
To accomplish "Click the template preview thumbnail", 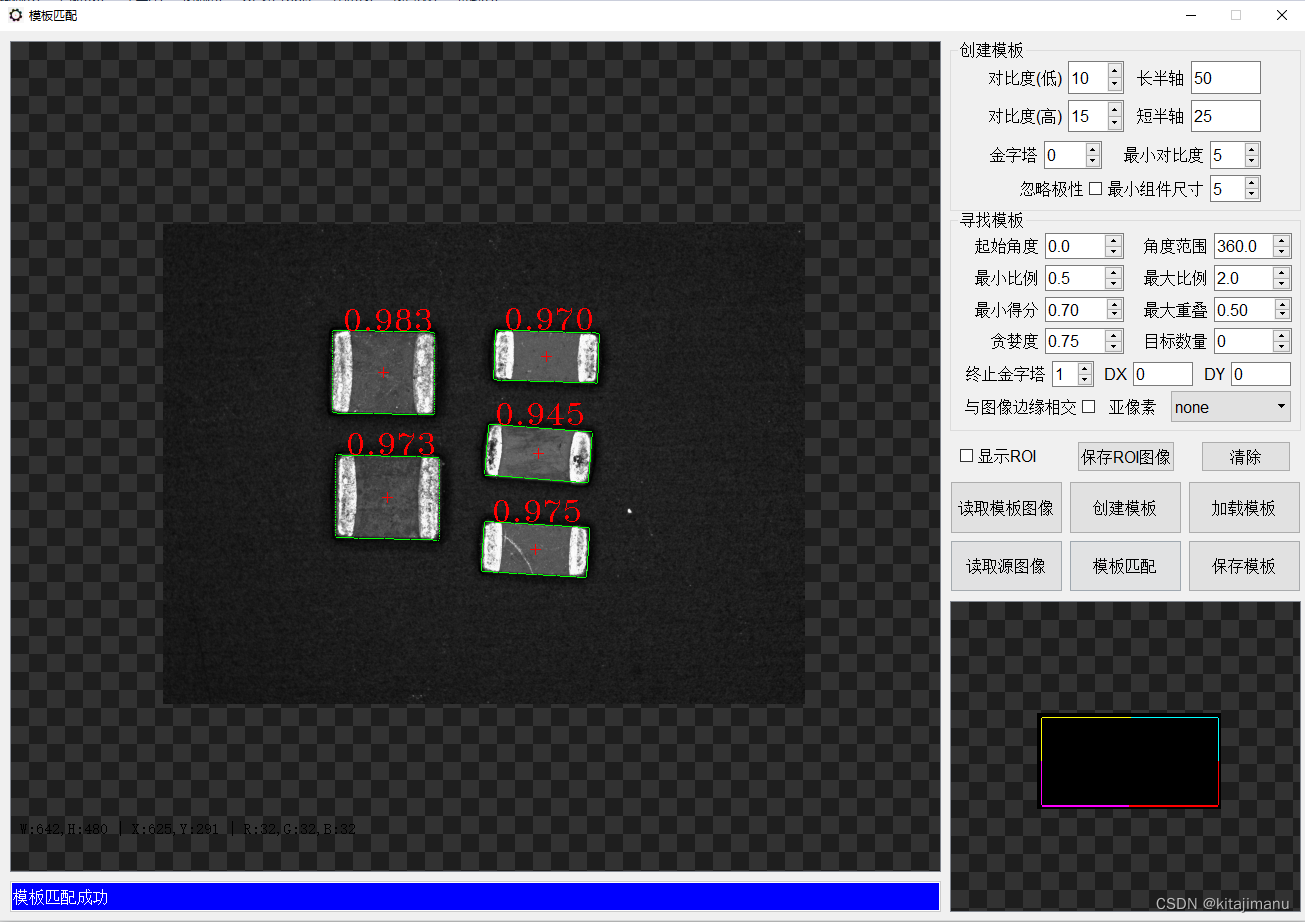I will click(x=1130, y=761).
